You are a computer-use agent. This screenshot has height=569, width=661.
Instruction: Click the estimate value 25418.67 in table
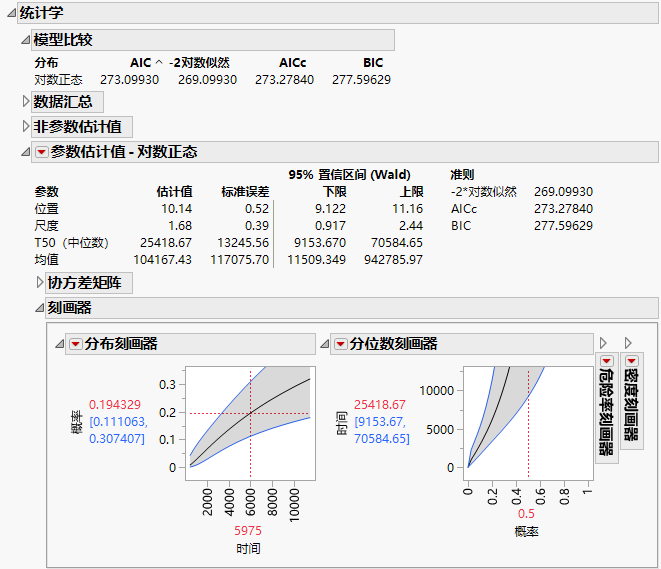(166, 243)
